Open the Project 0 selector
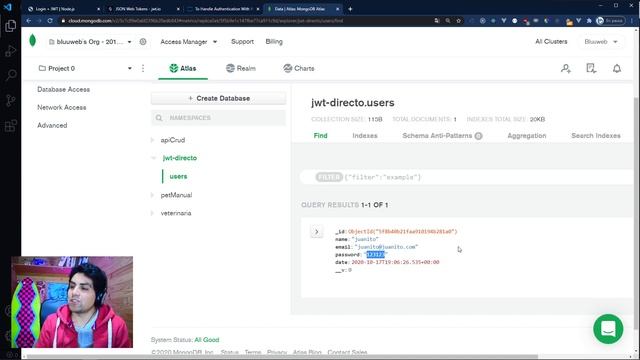Image resolution: width=640 pixels, height=360 pixels. (x=85, y=68)
